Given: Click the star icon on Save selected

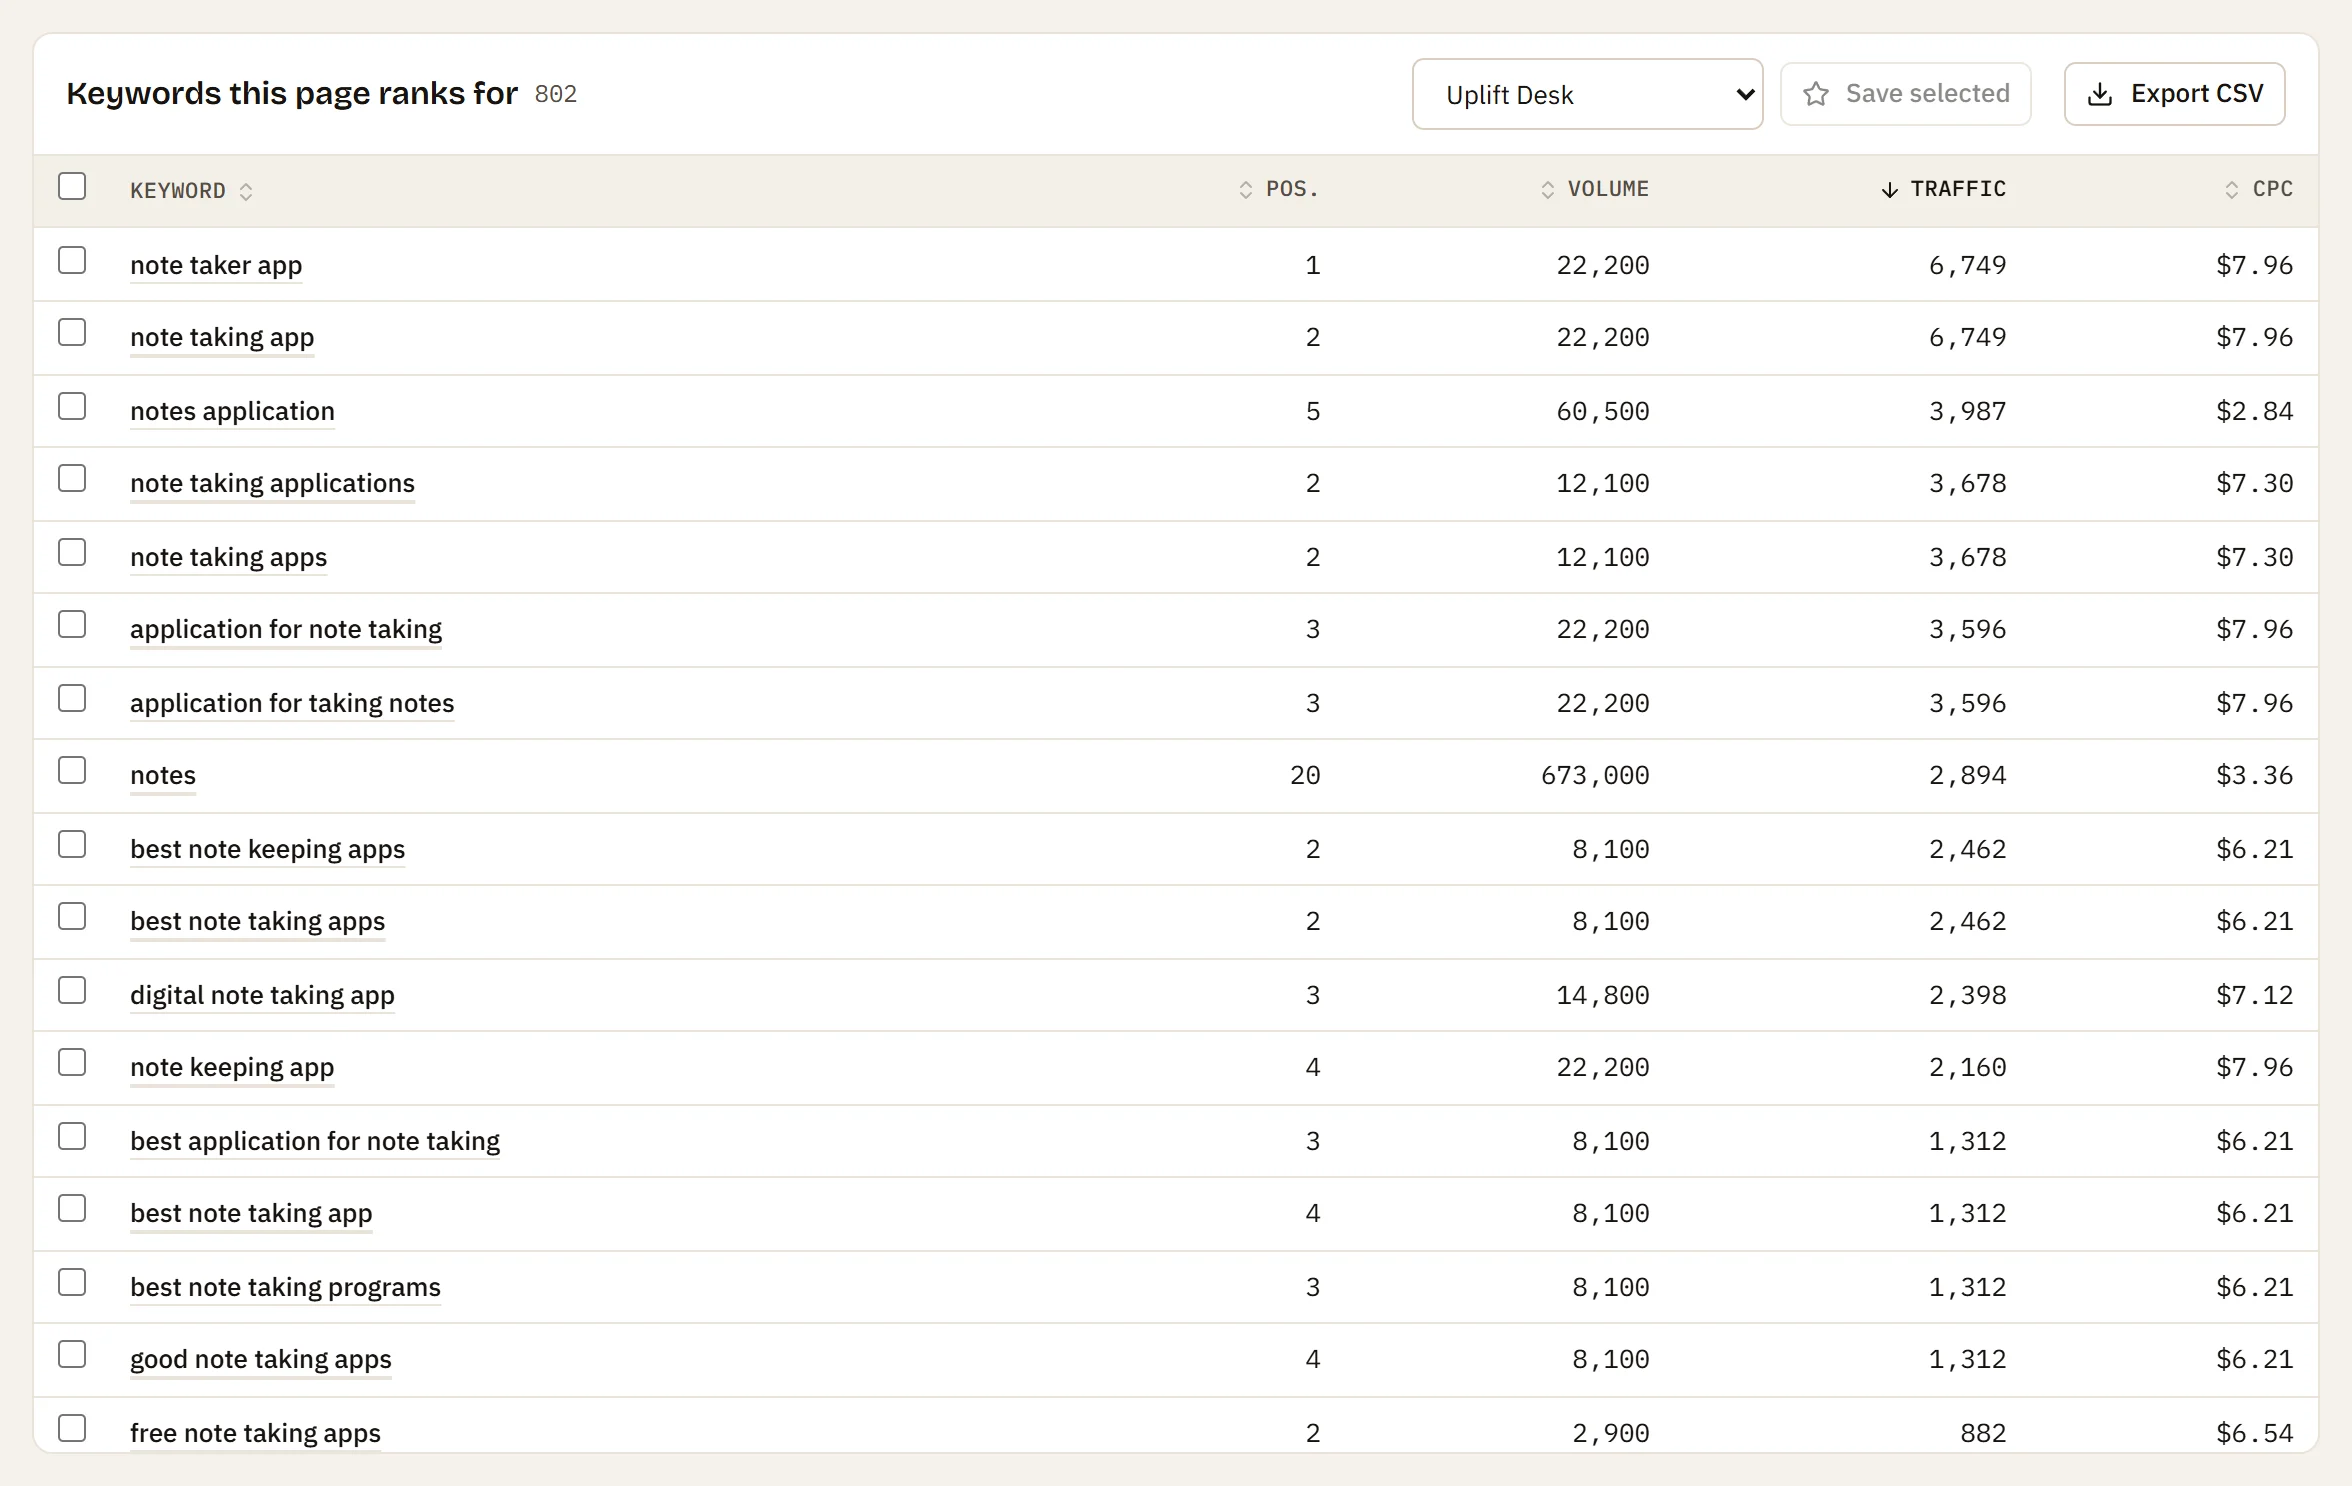Looking at the screenshot, I should click(x=1816, y=94).
